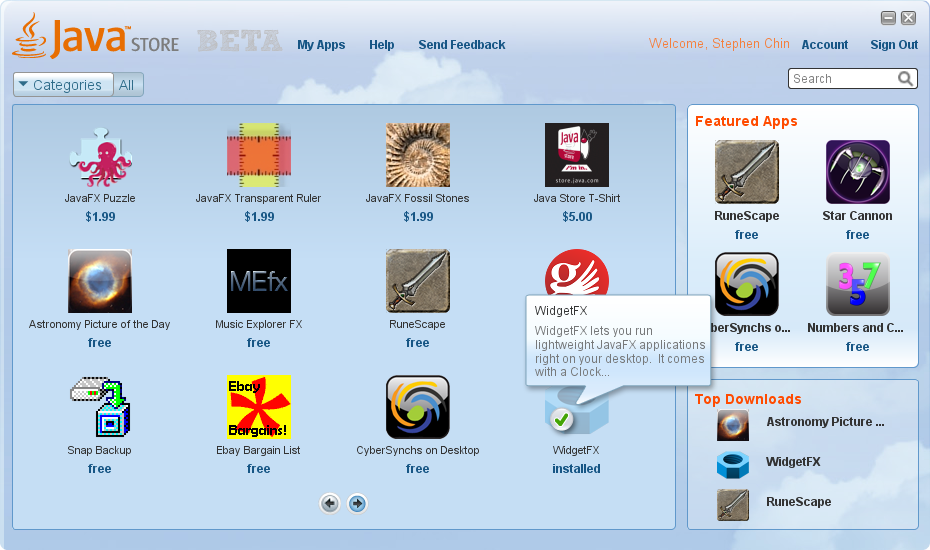Open the red circular g app icon
This screenshot has height=550, width=930.
tap(577, 272)
